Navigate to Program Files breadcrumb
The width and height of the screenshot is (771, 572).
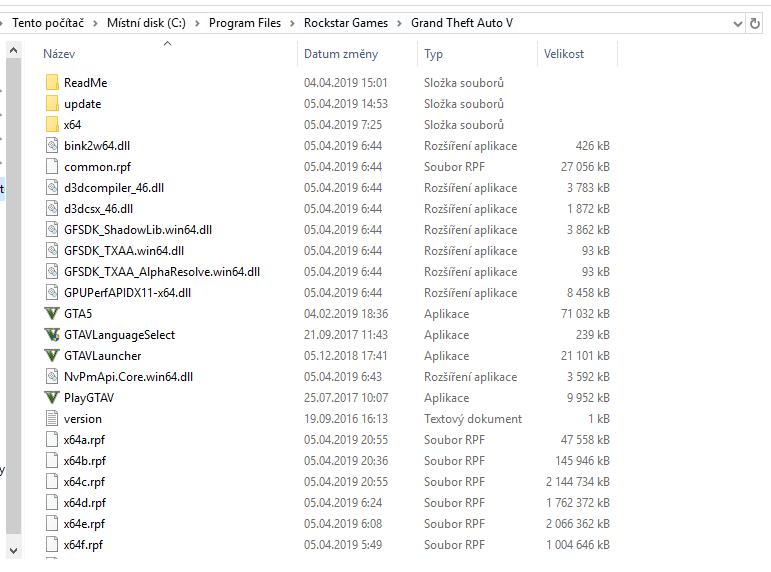(x=245, y=23)
